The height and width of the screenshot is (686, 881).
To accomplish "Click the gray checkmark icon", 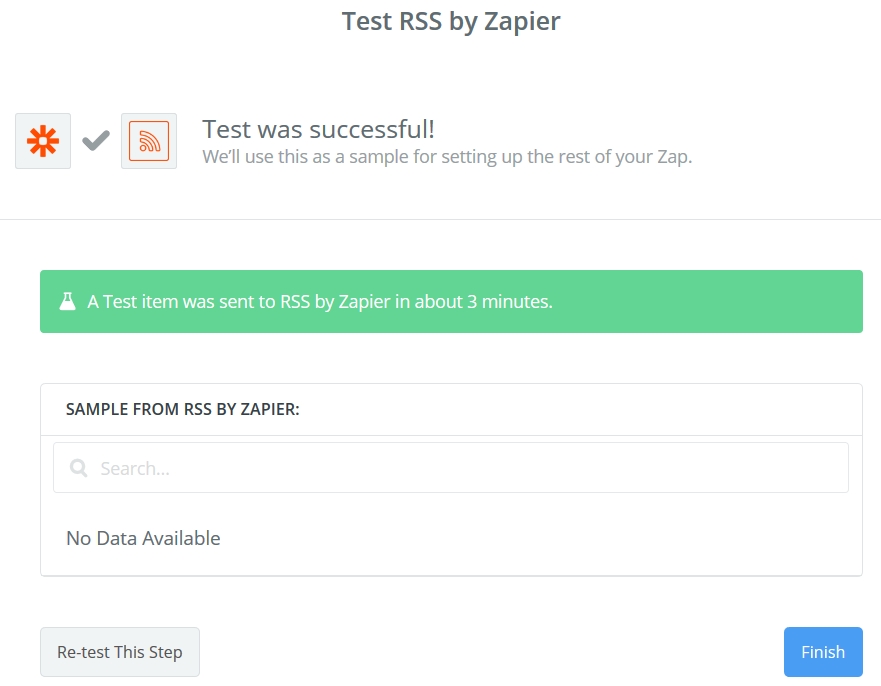I will coord(96,140).
